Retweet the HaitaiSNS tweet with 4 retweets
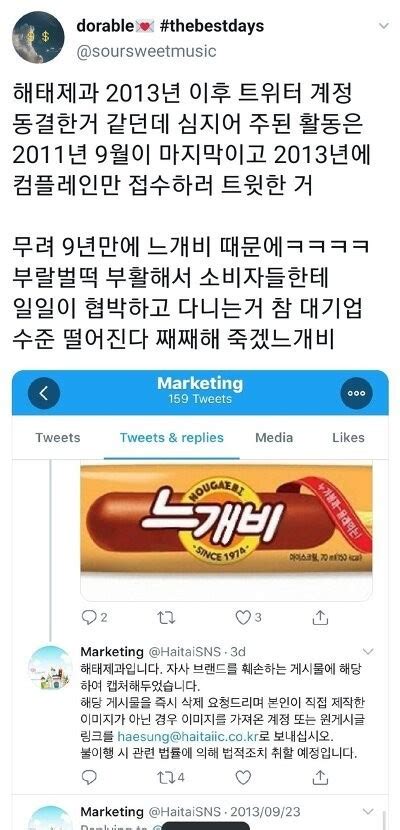This screenshot has width=400, height=830. click(x=171, y=778)
